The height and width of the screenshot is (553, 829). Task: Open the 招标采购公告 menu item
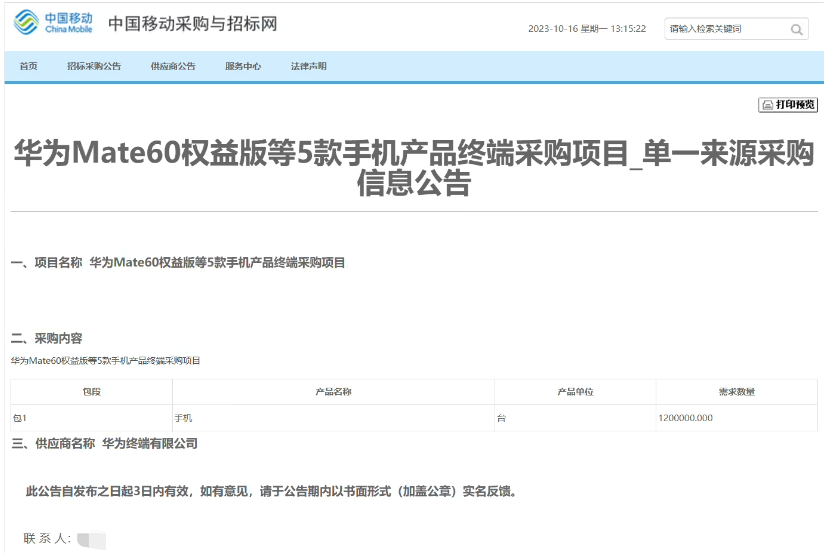click(94, 66)
